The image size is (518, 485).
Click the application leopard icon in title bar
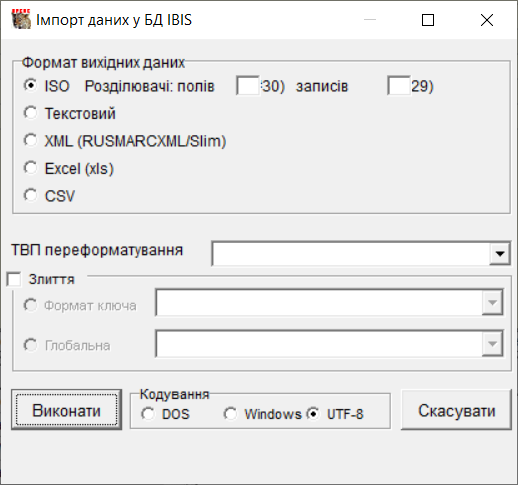[x=21, y=19]
